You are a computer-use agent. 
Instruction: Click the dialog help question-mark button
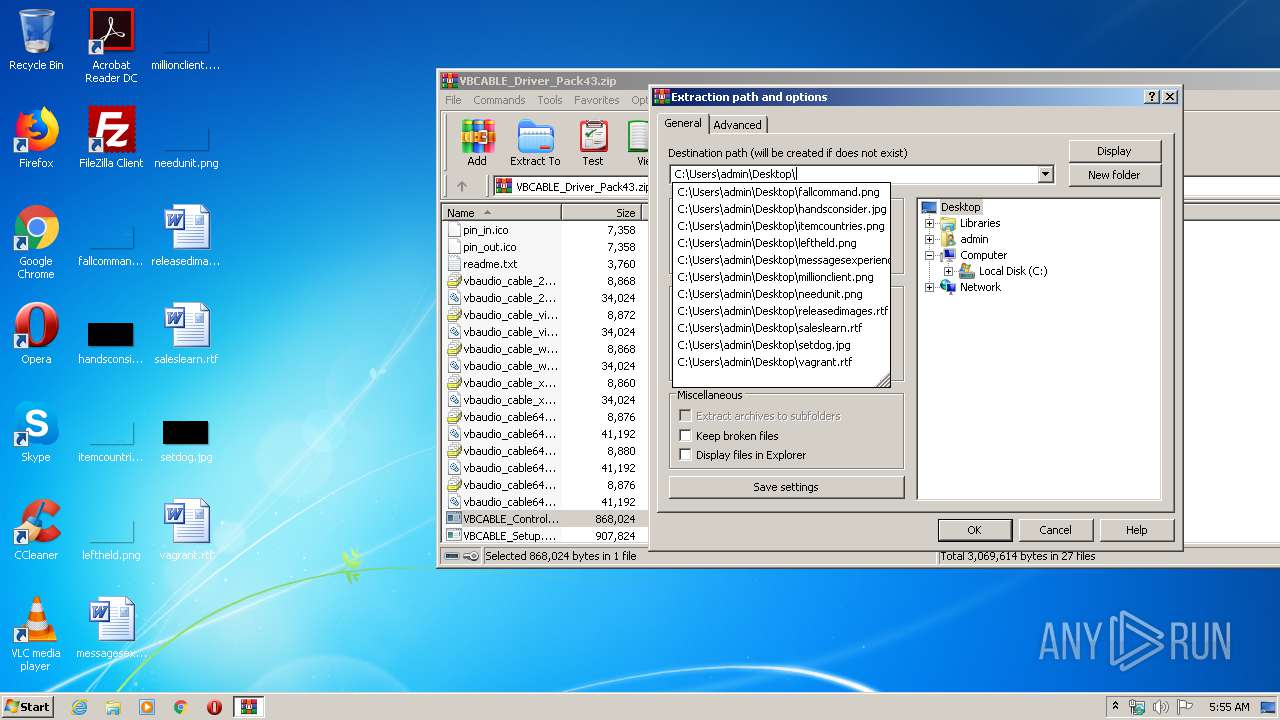(x=1152, y=97)
